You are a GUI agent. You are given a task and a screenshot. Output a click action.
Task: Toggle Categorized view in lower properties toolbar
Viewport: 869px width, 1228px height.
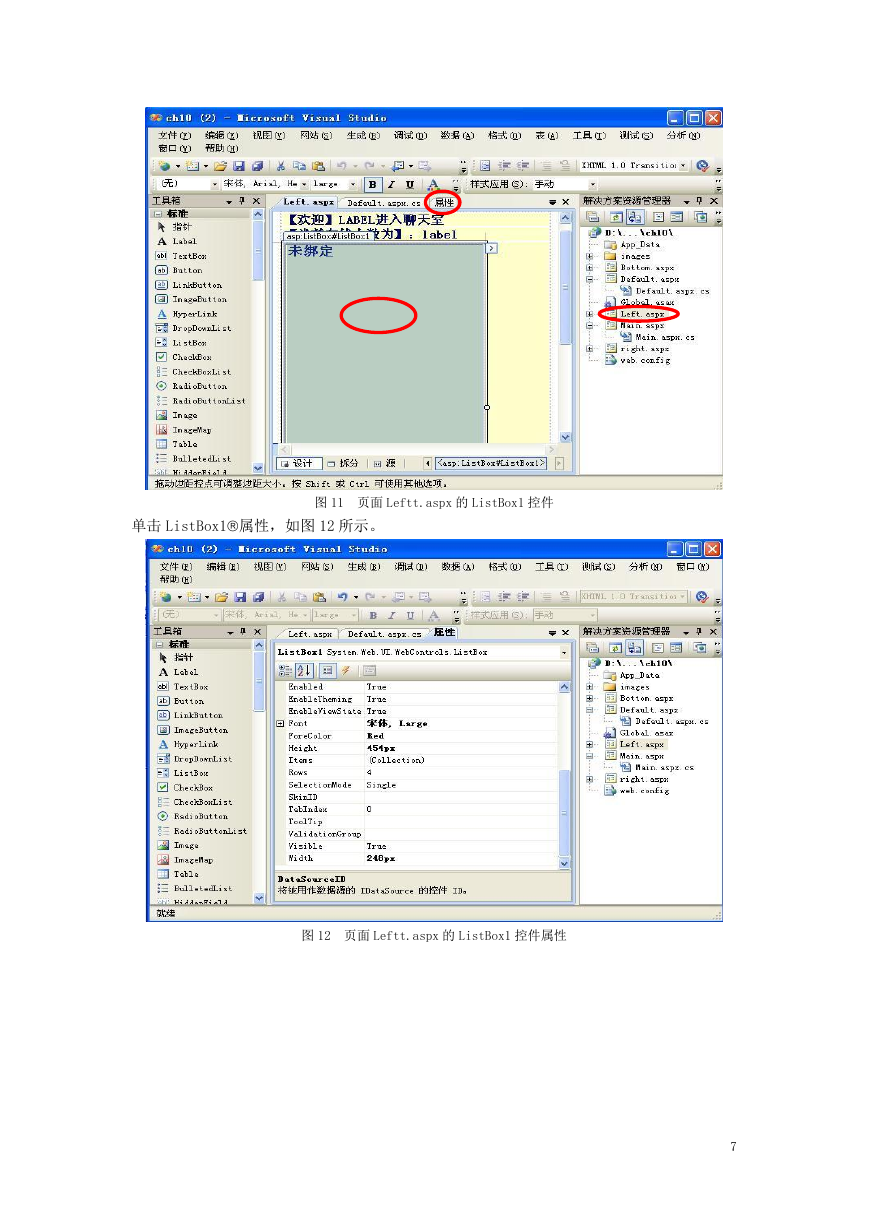tap(286, 670)
